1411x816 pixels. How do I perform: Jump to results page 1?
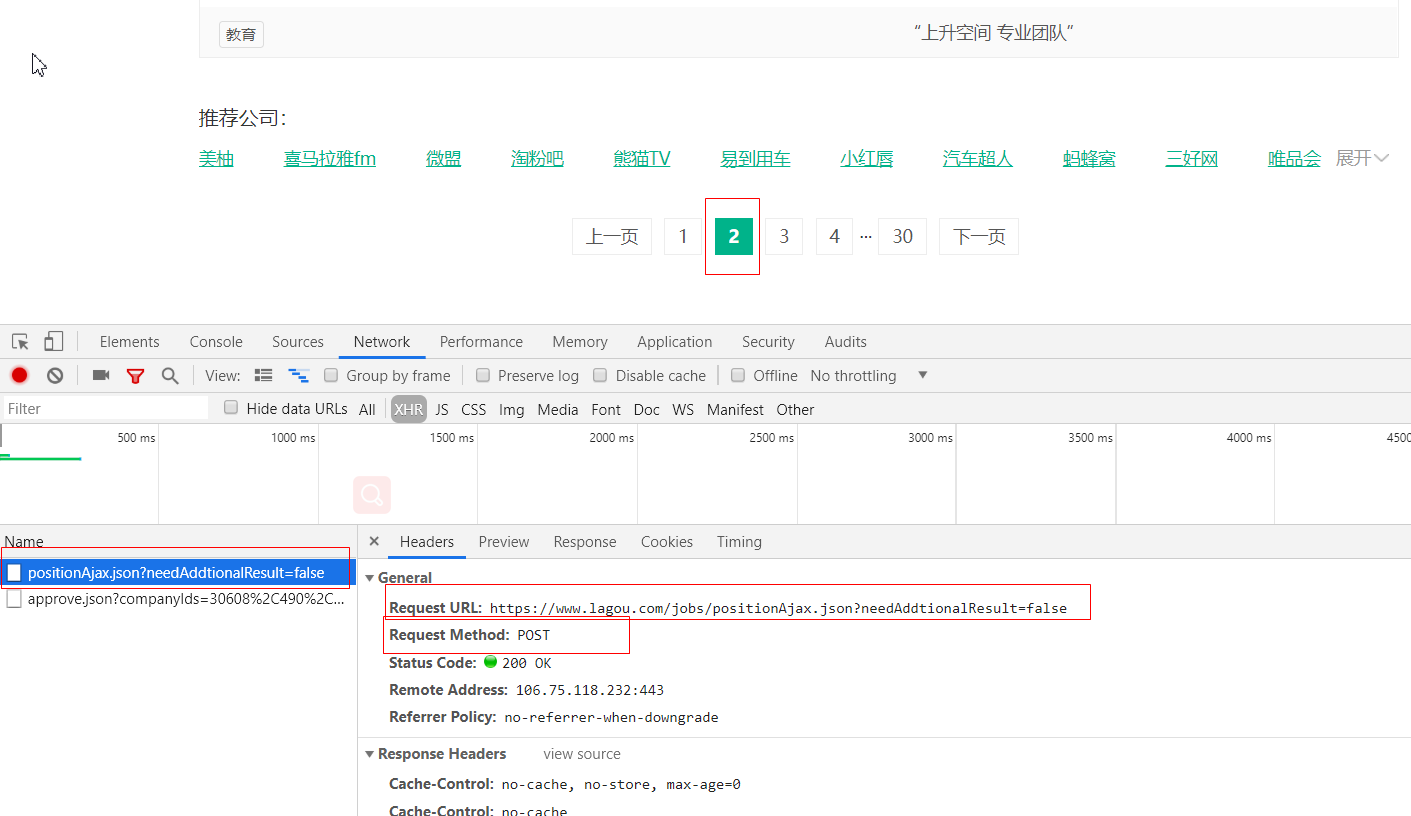click(683, 237)
